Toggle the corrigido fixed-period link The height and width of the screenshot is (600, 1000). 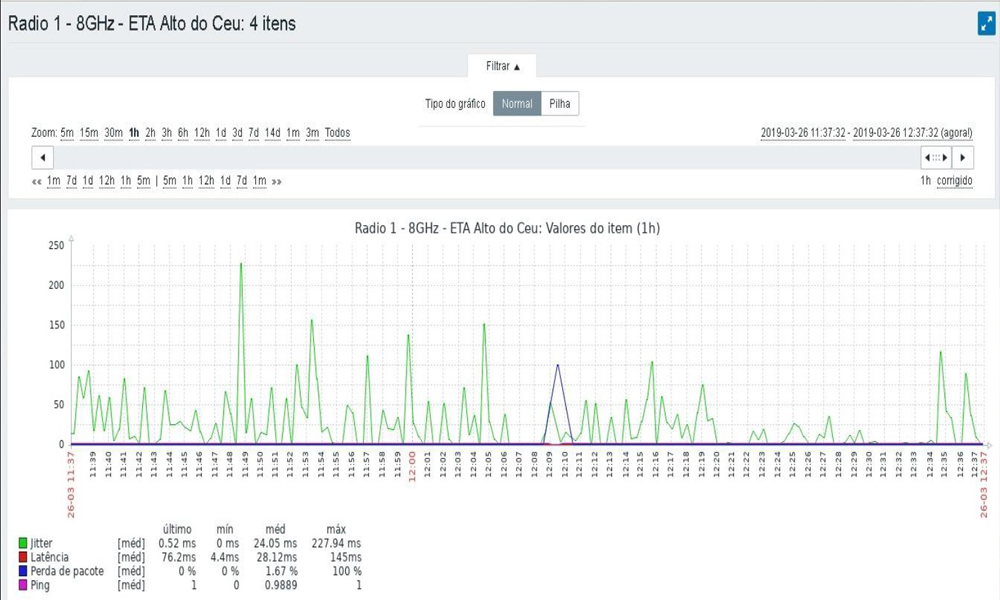click(955, 181)
